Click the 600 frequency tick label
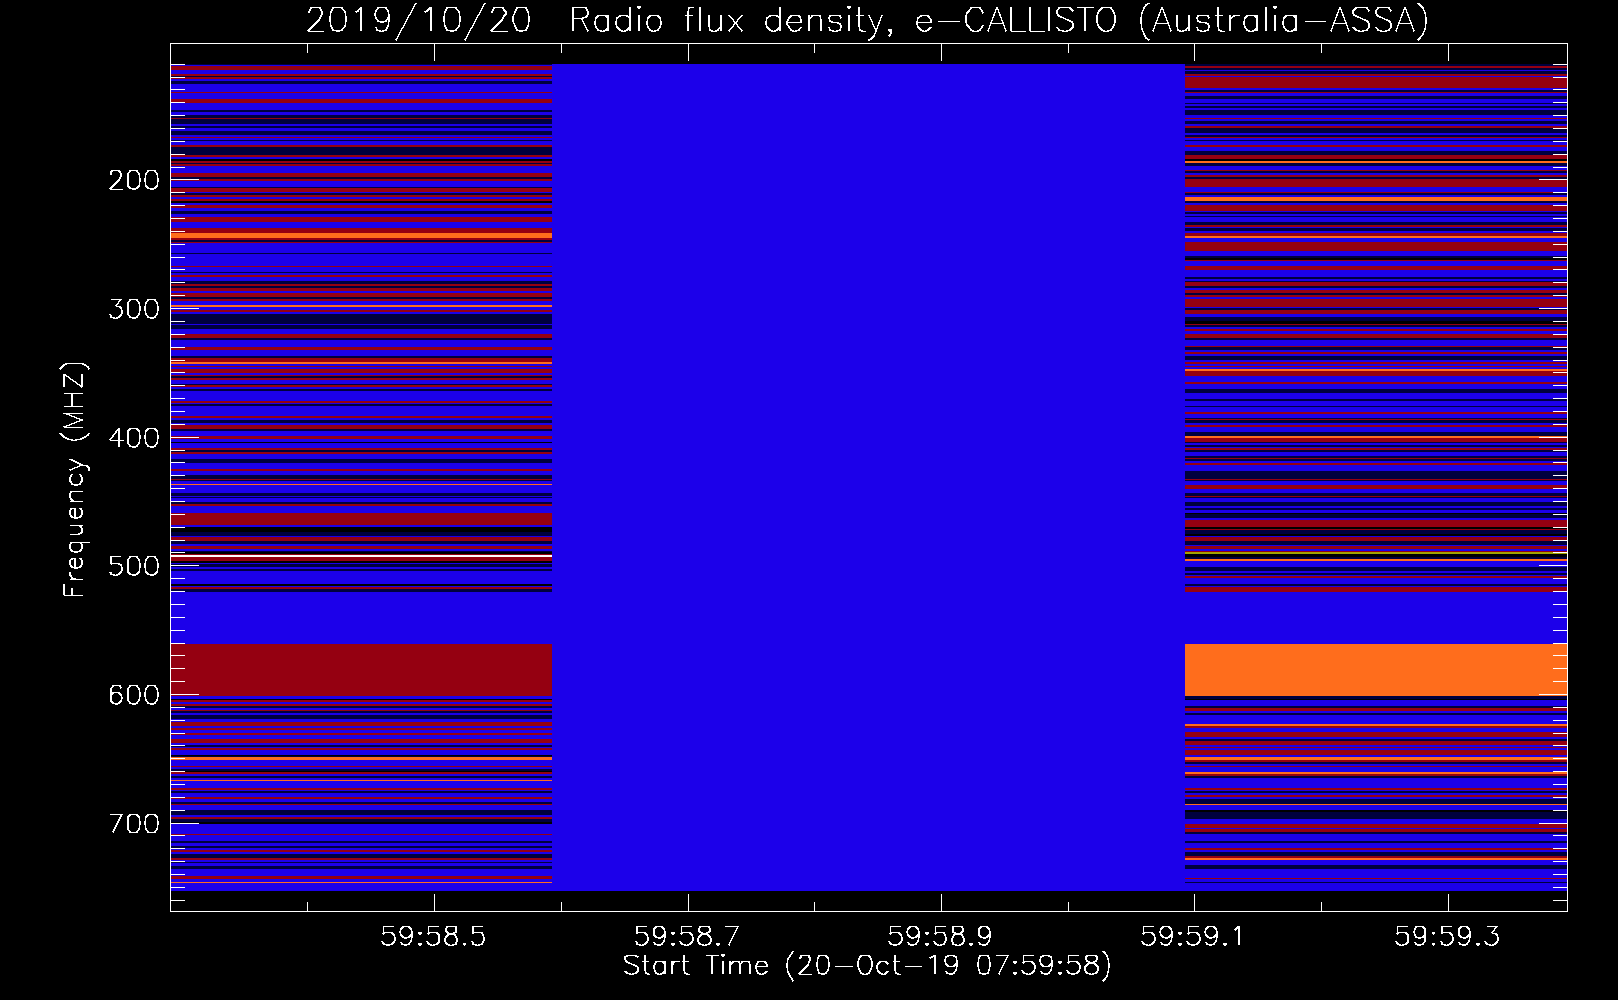This screenshot has height=1000, width=1618. pyautogui.click(x=134, y=695)
